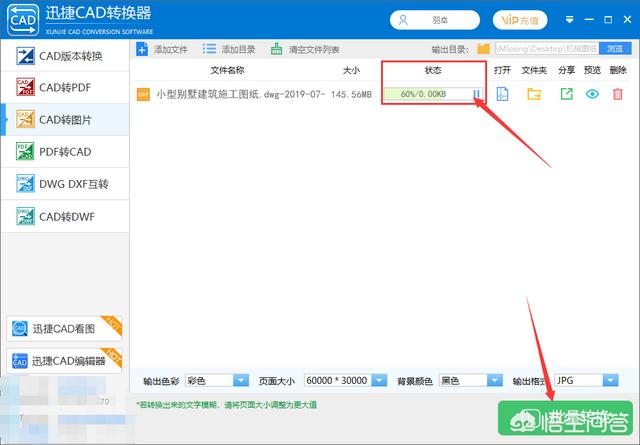The width and height of the screenshot is (640, 445).
Task: Select the PDF转CAD sidebar item
Action: click(x=65, y=151)
